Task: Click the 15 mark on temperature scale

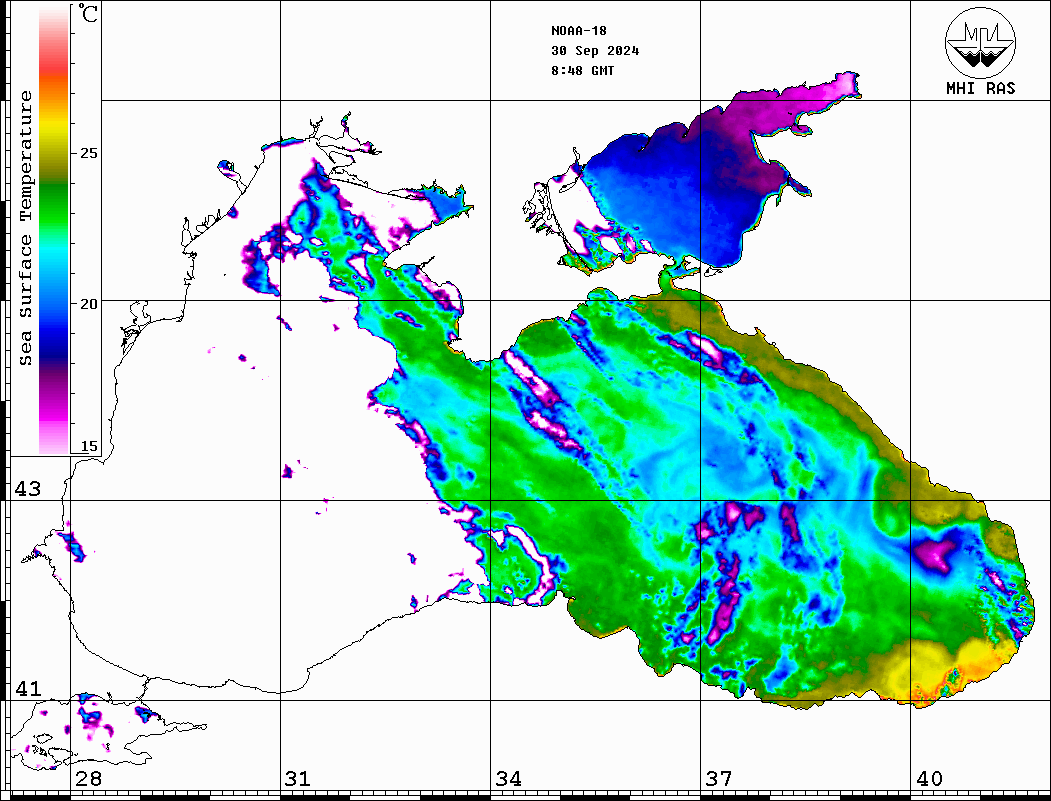Action: click(x=88, y=446)
